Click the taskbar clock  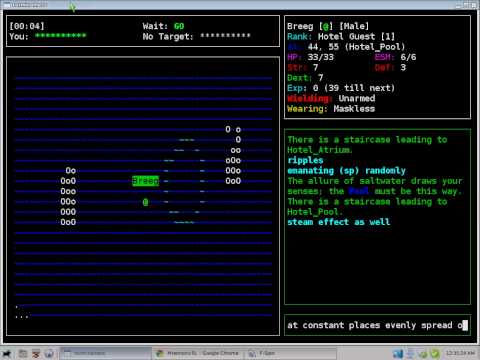pyautogui.click(x=461, y=353)
